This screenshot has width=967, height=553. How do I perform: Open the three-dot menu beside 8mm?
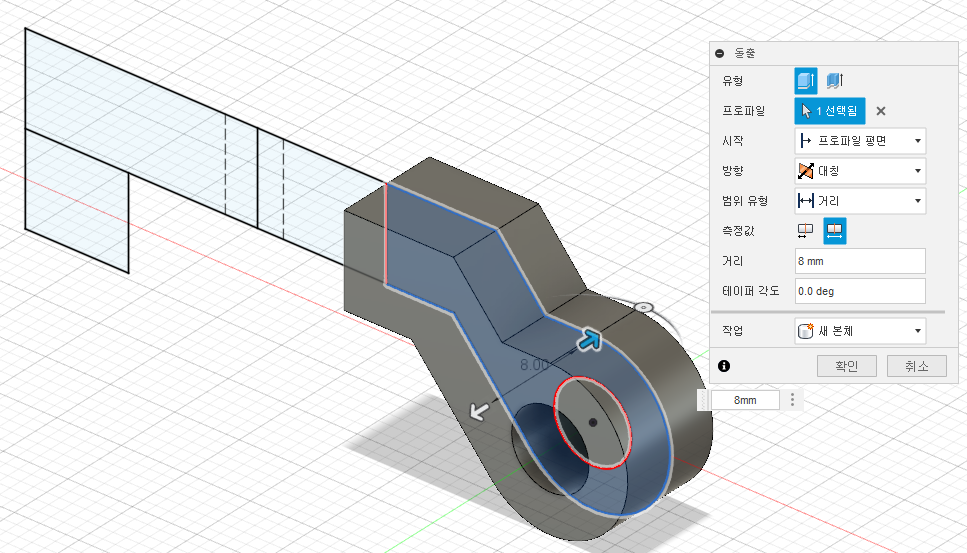click(792, 400)
